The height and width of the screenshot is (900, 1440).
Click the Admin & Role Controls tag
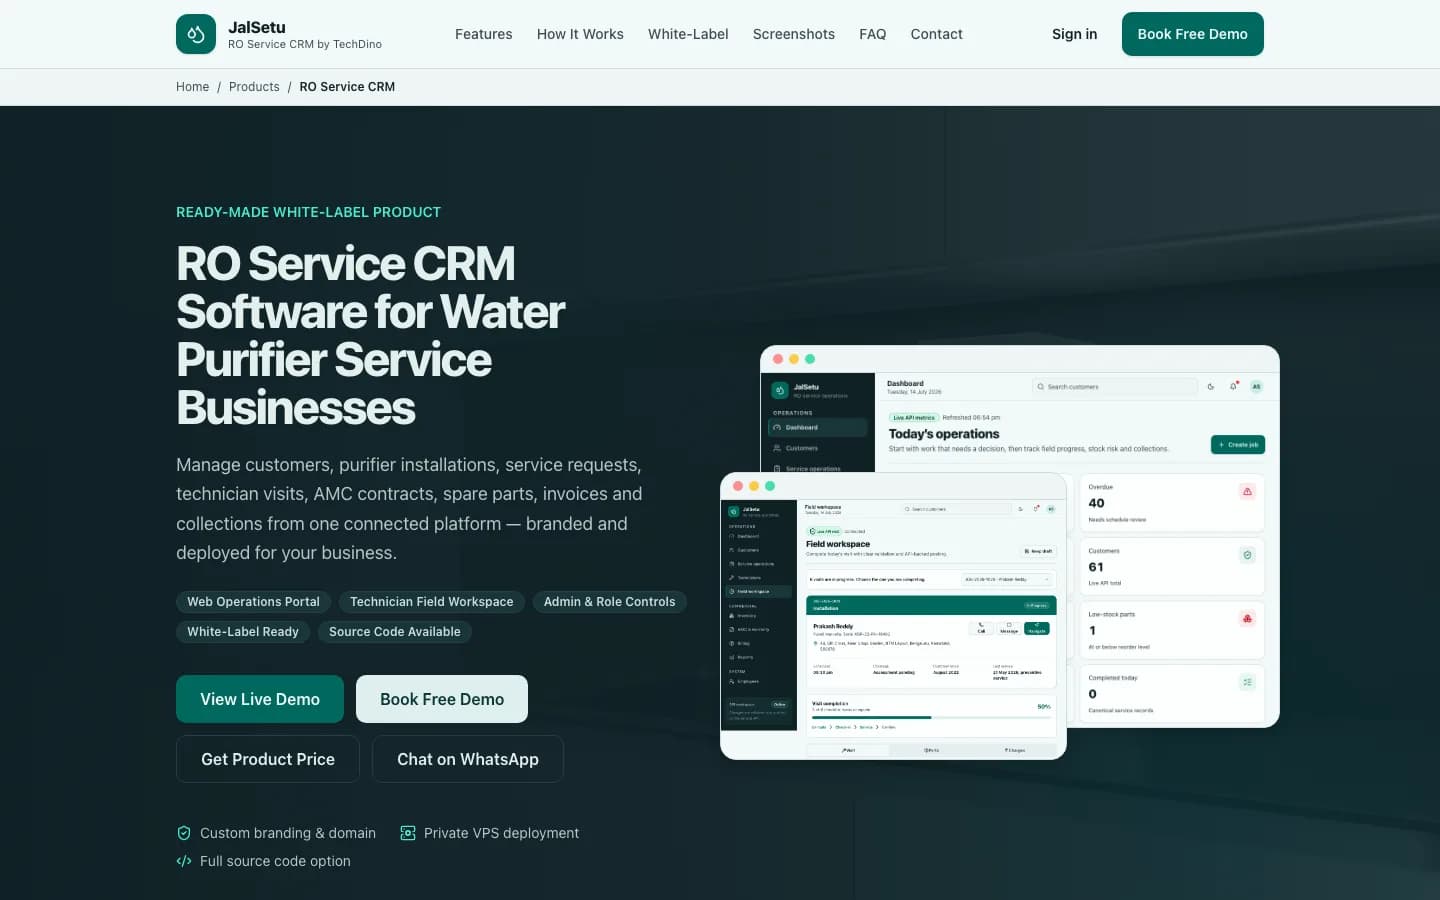(x=610, y=602)
